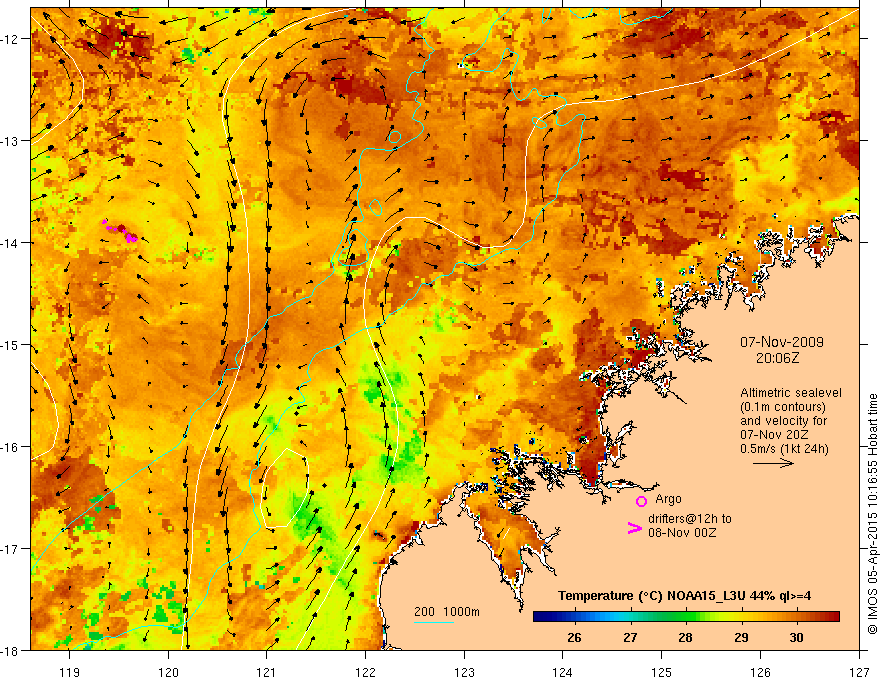This screenshot has width=880, height=680.
Task: Click the 'and velocity for' legend line
Action: [783, 421]
